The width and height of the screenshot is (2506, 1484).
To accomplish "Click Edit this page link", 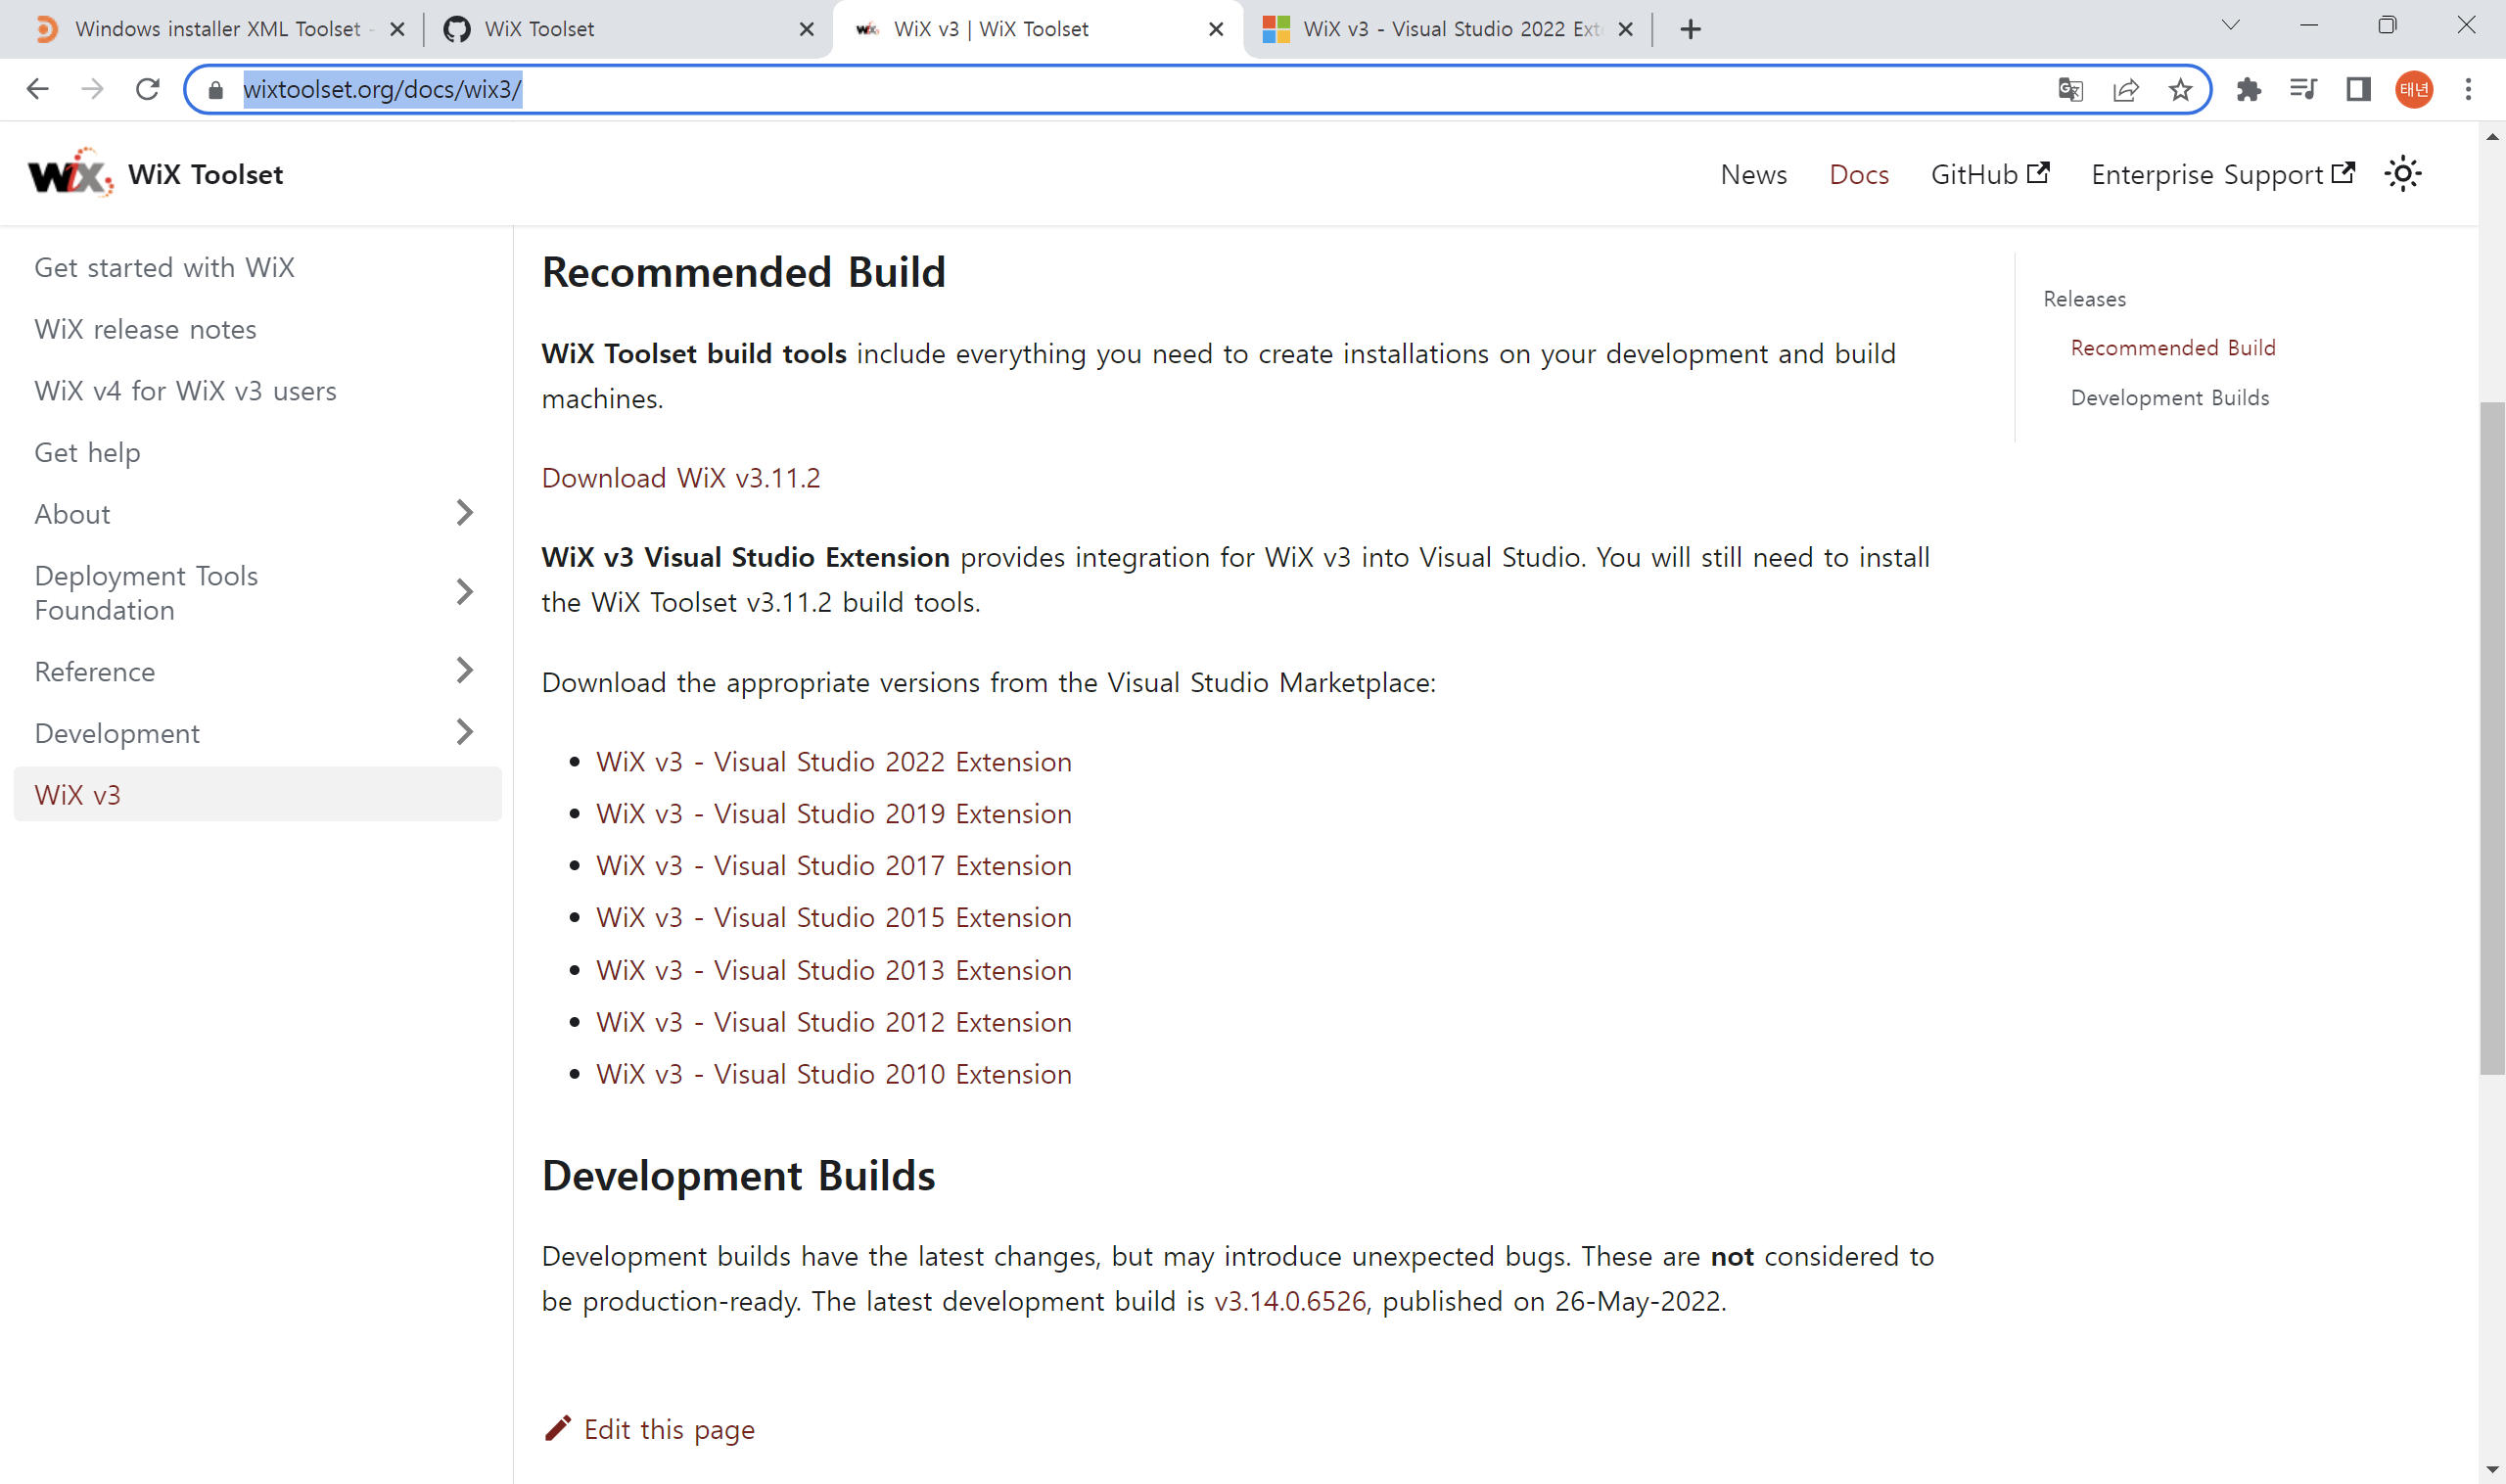I will pyautogui.click(x=649, y=1429).
